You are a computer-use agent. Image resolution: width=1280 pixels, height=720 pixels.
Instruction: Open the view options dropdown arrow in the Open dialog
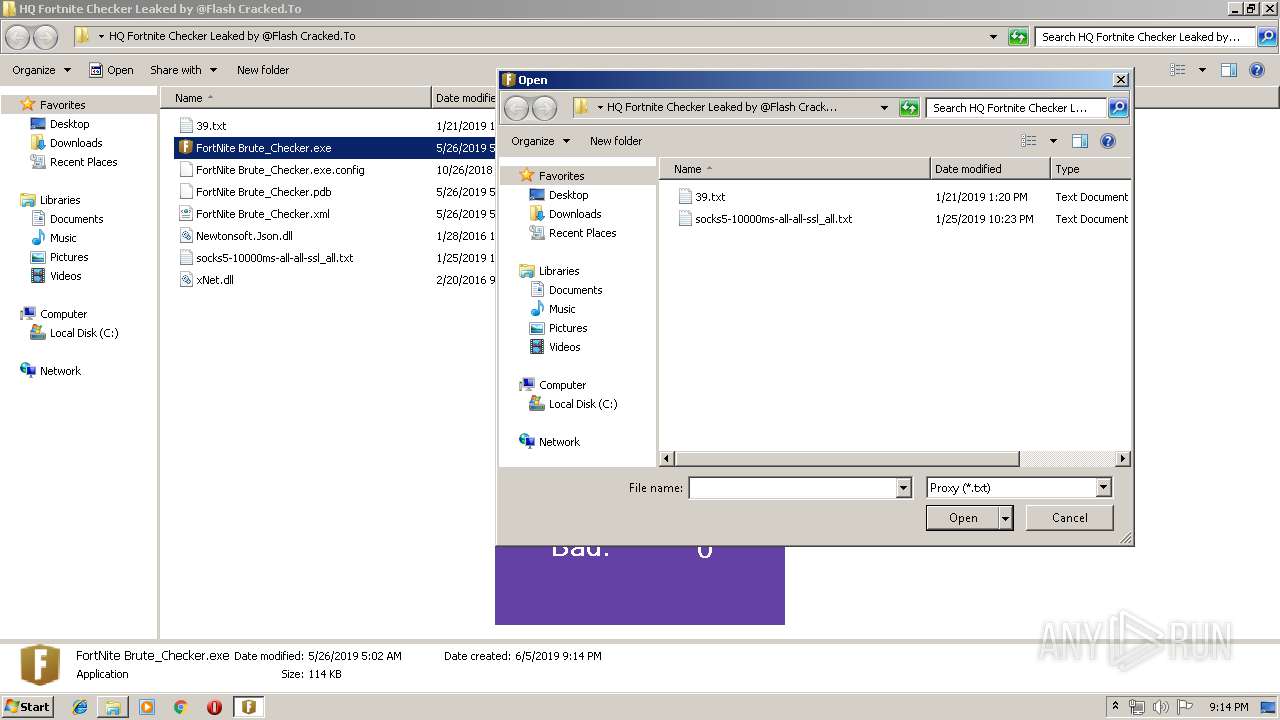1053,141
